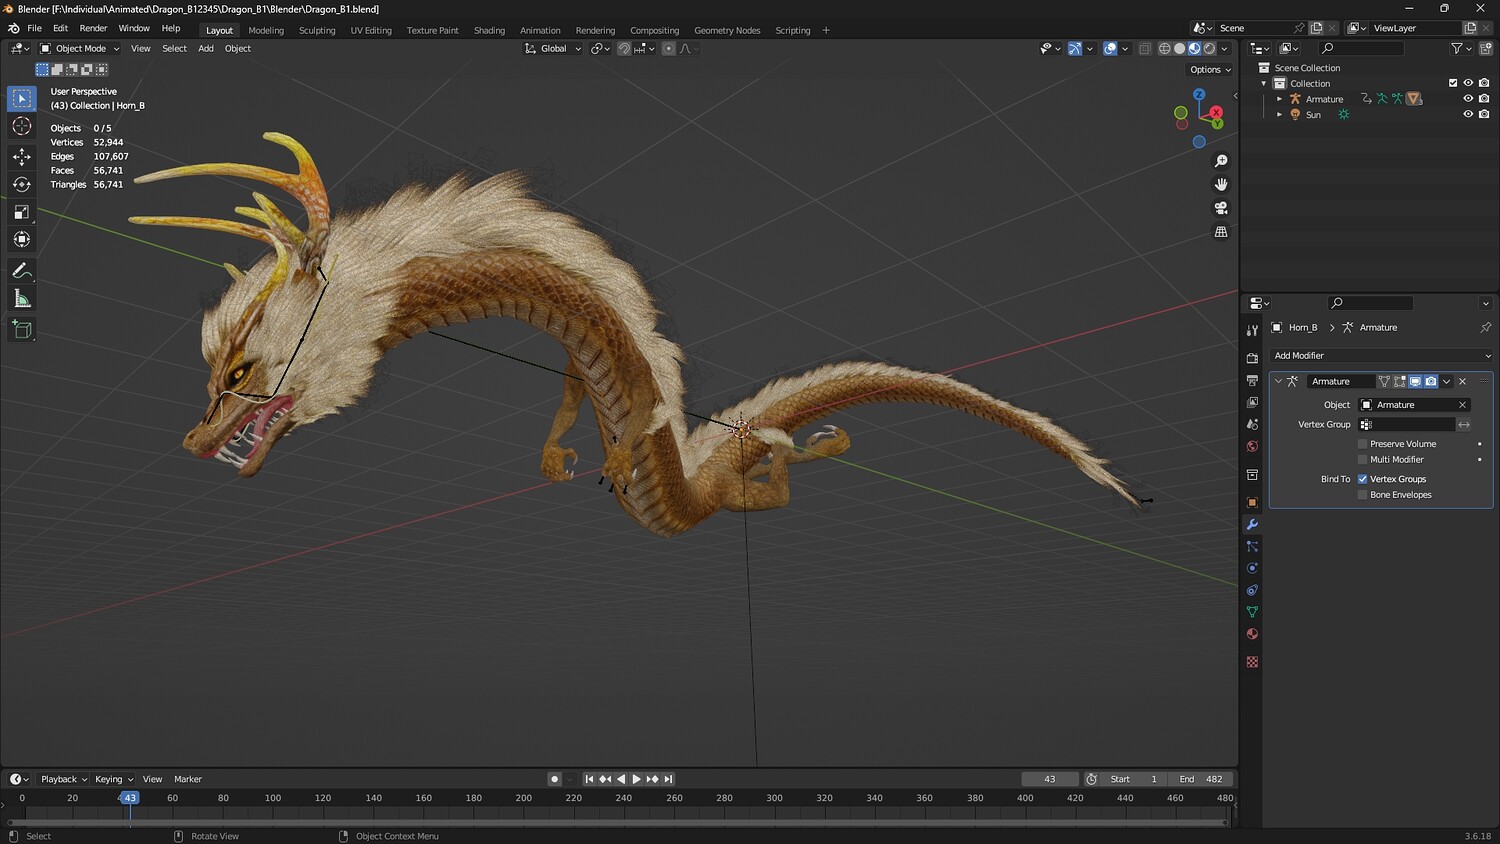1500x844 pixels.
Task: Hide the Sun object in the outliner
Action: pos(1468,114)
